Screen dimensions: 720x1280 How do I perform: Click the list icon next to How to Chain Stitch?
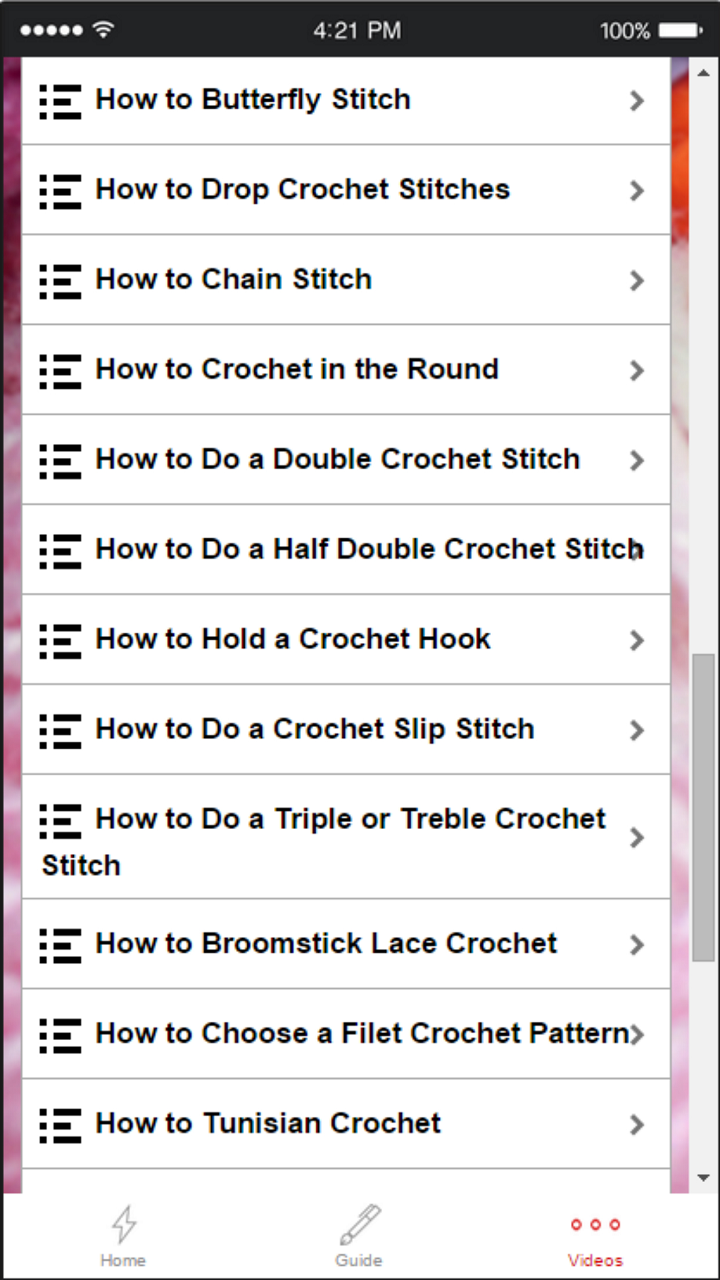click(x=59, y=280)
